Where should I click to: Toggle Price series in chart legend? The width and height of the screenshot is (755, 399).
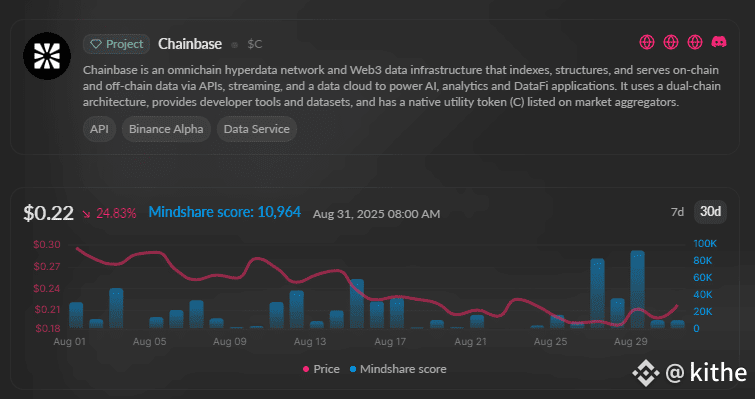coord(321,369)
